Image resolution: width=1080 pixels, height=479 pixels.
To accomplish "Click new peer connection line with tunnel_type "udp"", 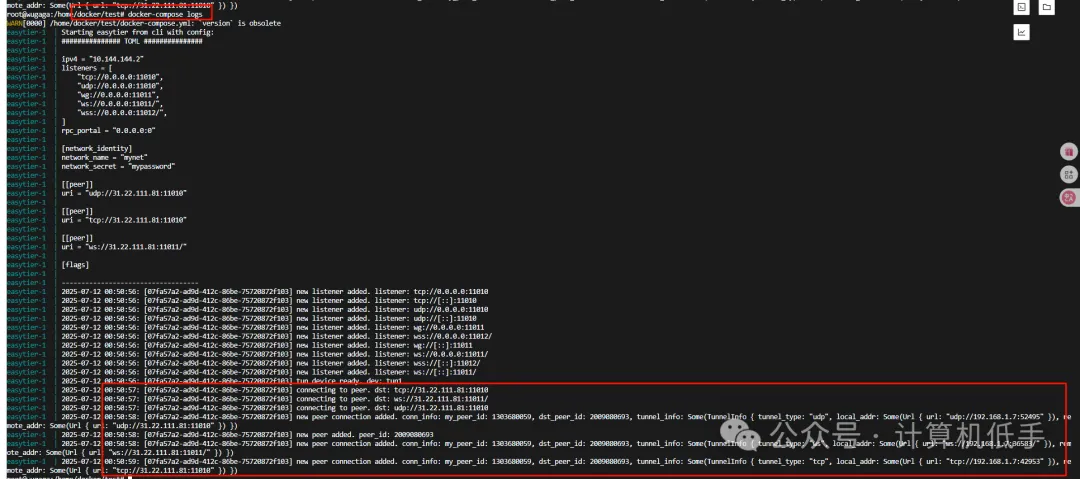I will 566,418.
